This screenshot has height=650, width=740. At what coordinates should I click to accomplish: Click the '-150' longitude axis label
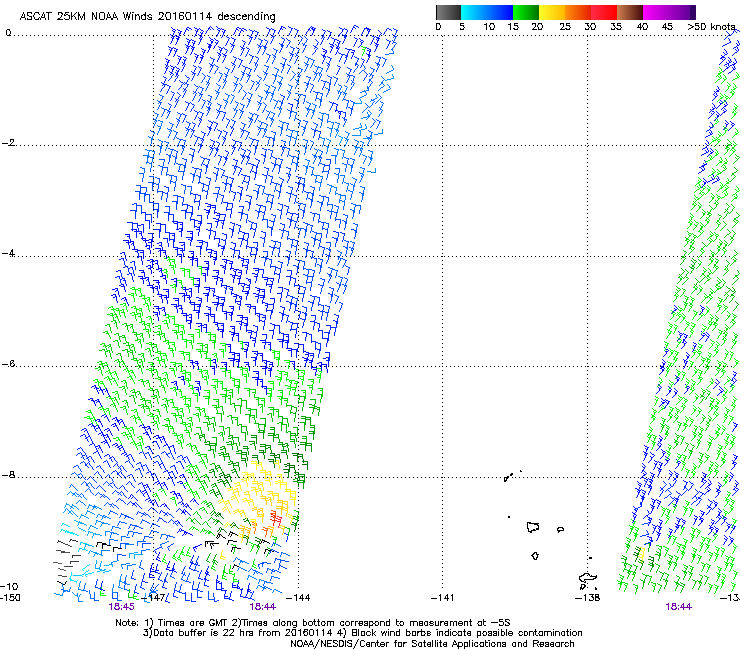tap(10, 598)
